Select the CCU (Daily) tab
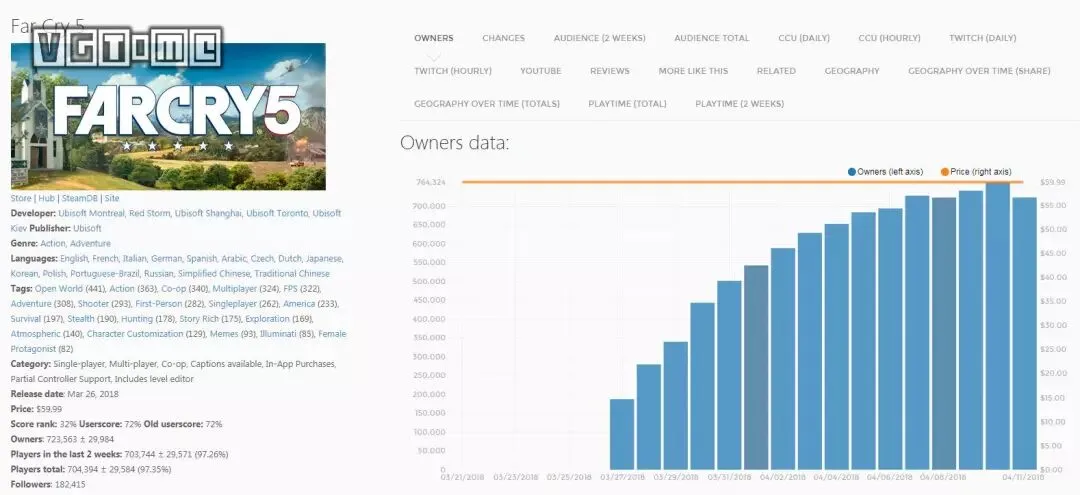The height and width of the screenshot is (495, 1080). click(804, 38)
